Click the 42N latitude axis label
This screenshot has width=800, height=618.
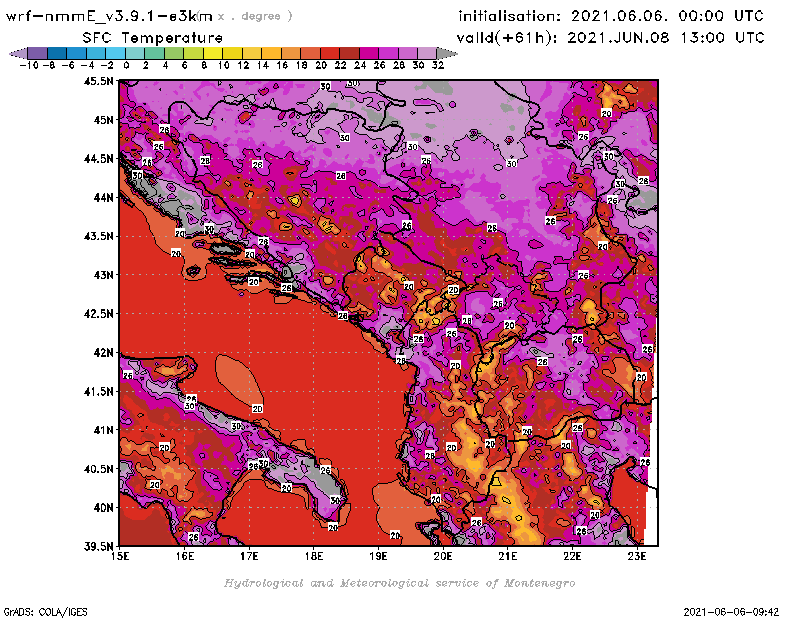[x=101, y=352]
